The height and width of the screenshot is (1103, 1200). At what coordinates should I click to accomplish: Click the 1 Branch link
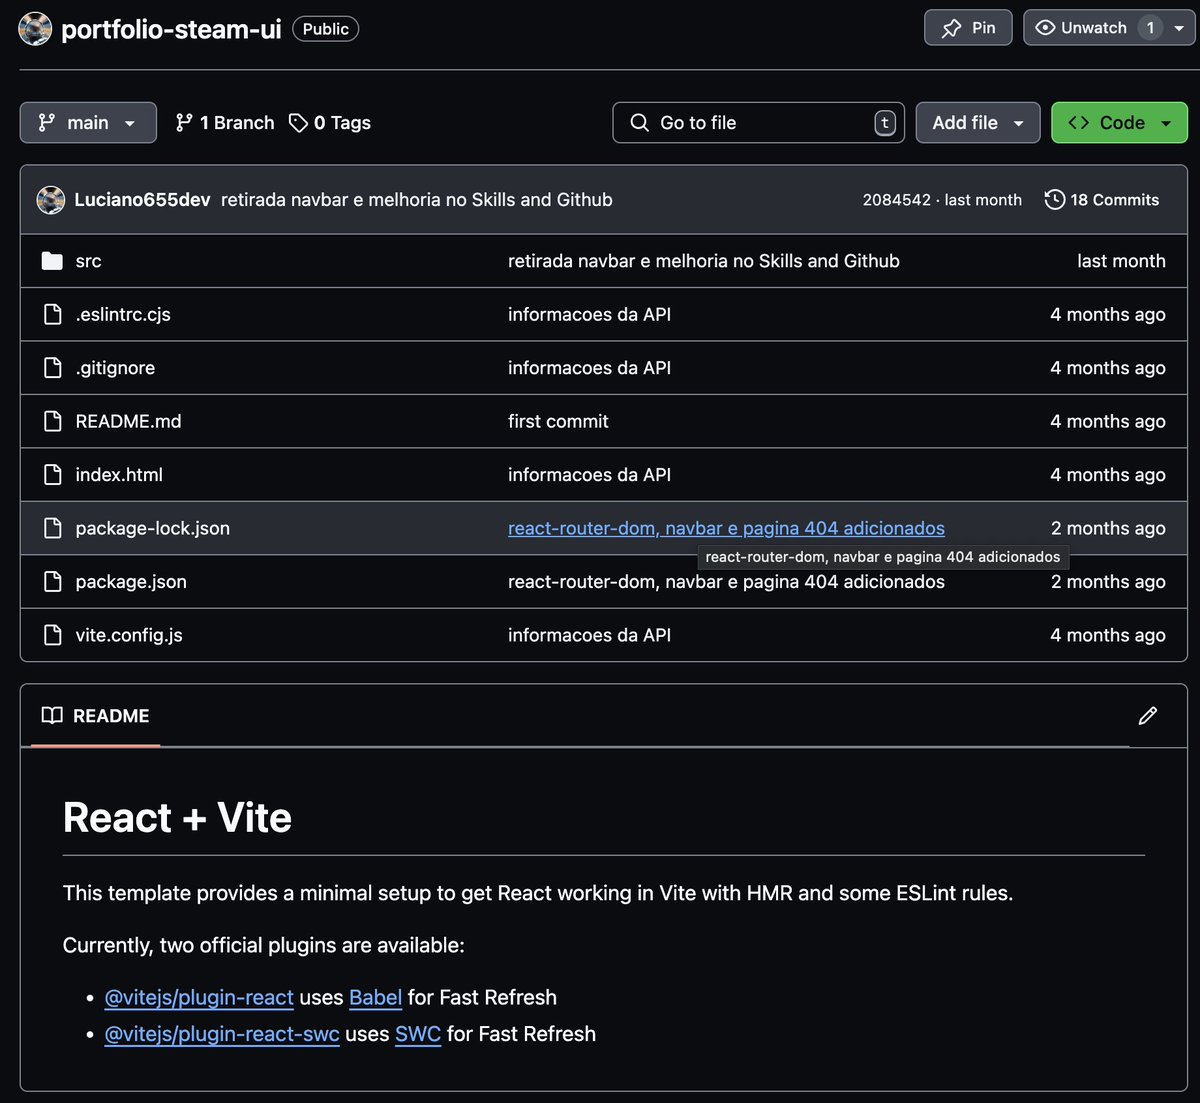(225, 123)
